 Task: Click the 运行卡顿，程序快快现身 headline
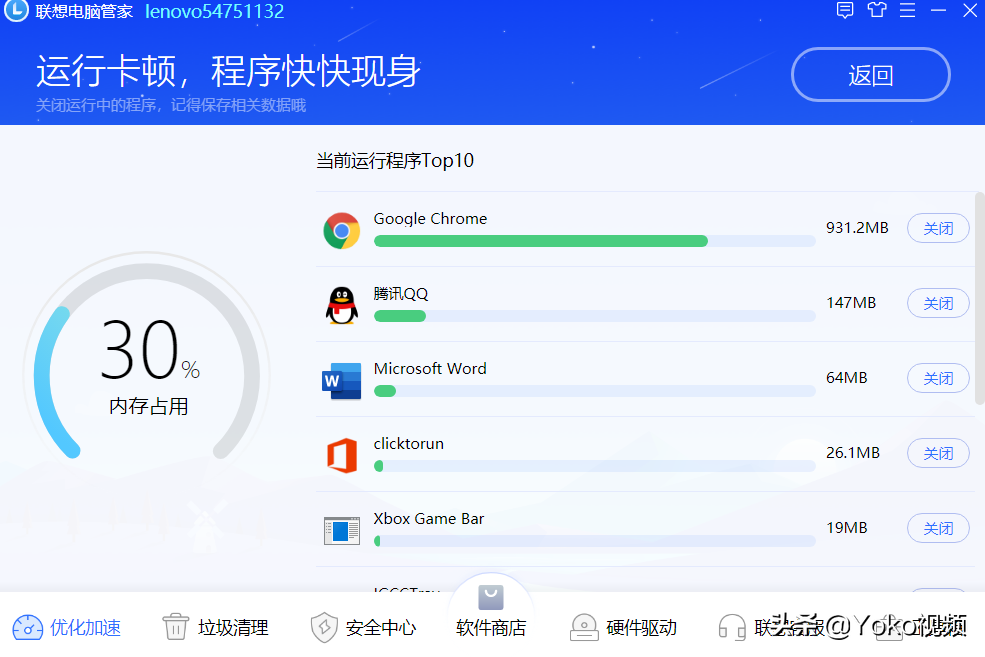pyautogui.click(x=228, y=71)
